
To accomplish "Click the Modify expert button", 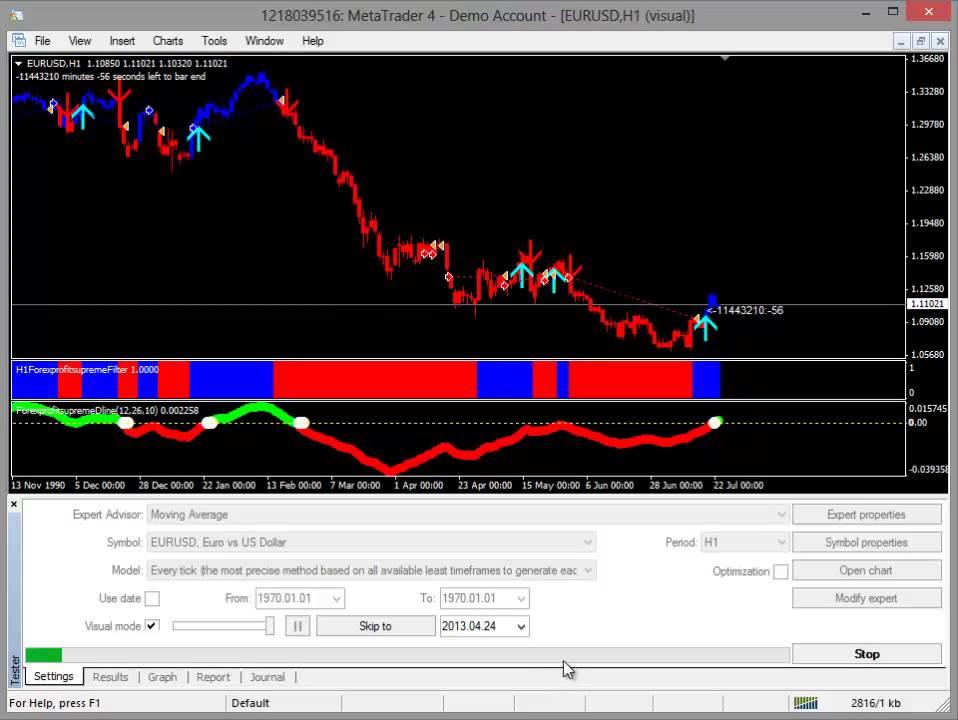I will tap(866, 598).
